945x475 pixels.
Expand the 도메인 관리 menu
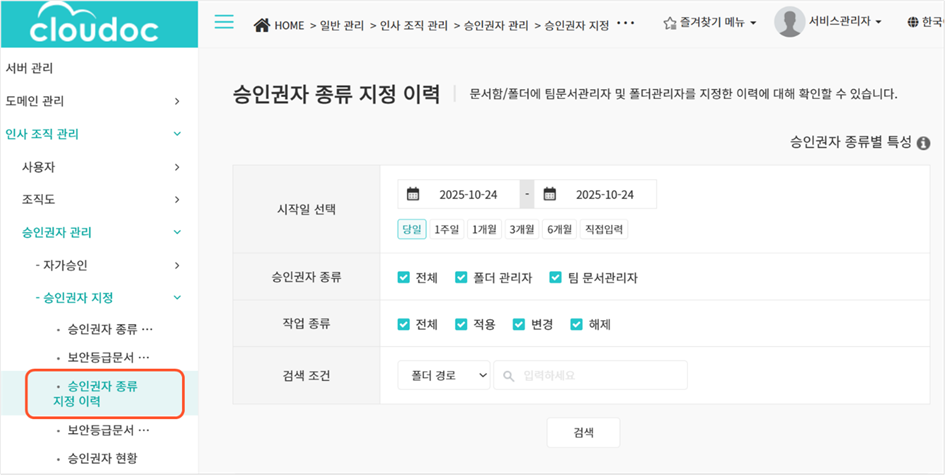177,101
